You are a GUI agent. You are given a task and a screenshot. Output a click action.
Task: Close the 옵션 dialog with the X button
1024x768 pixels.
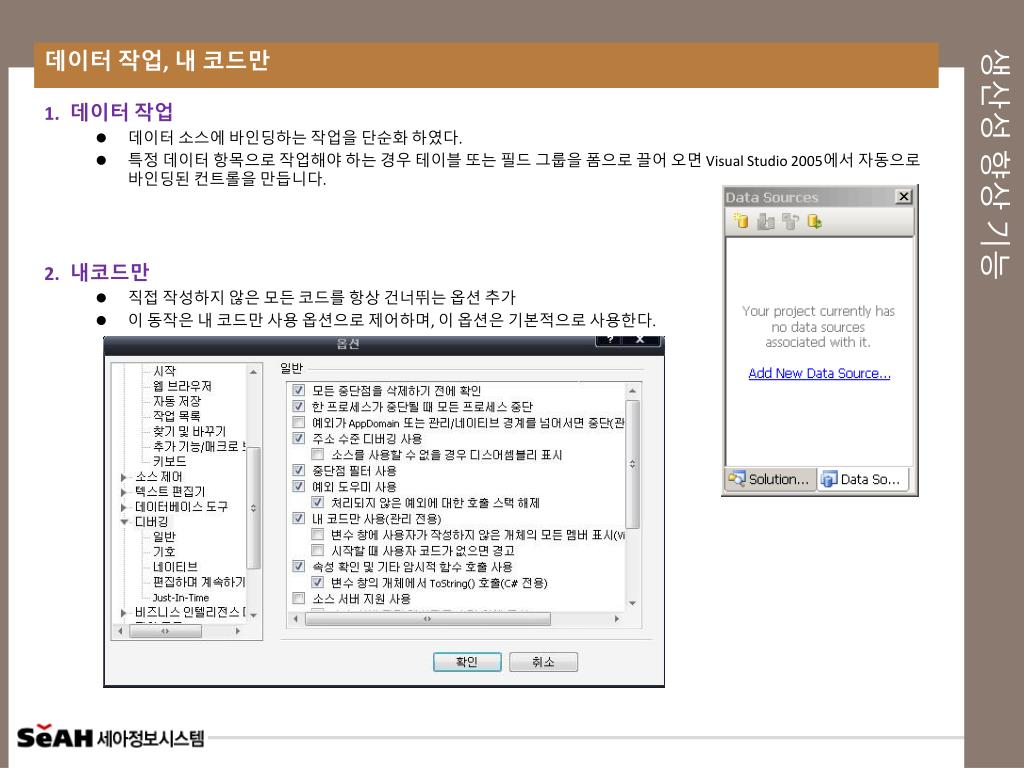click(641, 340)
